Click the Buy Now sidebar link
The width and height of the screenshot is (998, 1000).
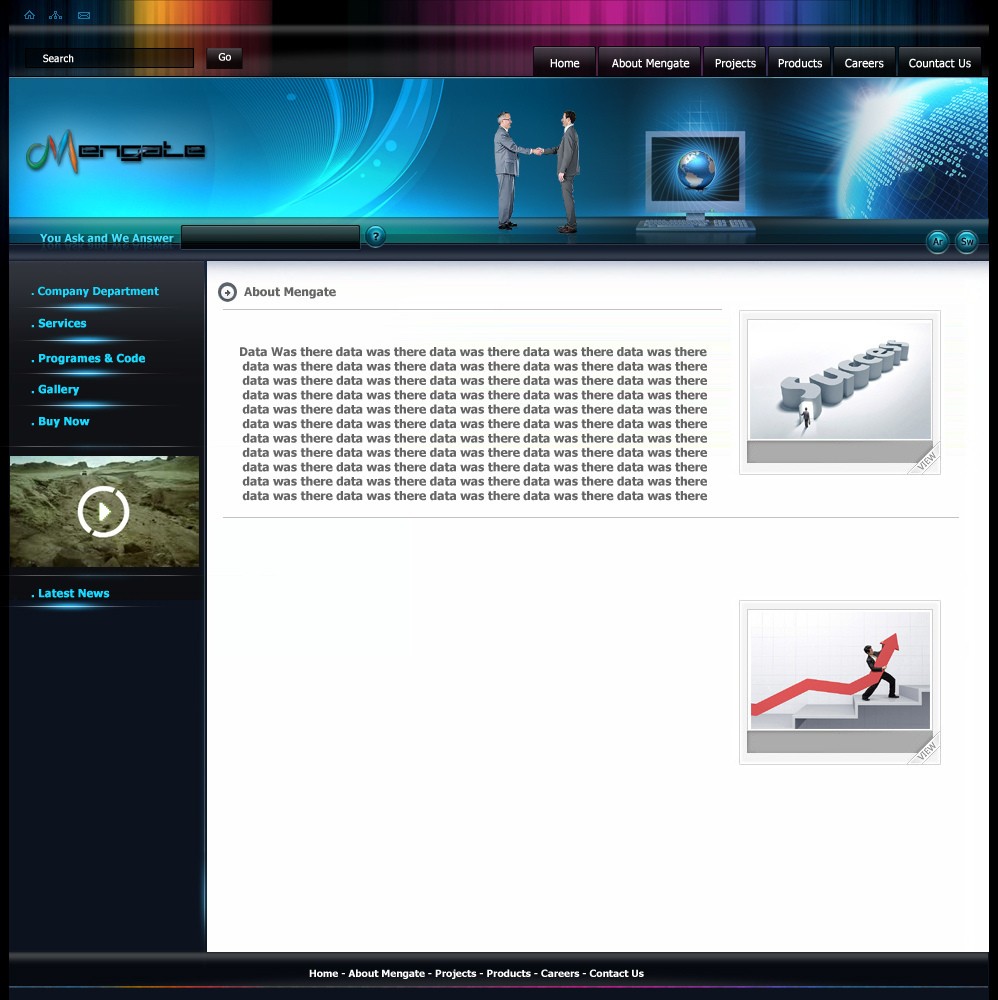point(63,422)
